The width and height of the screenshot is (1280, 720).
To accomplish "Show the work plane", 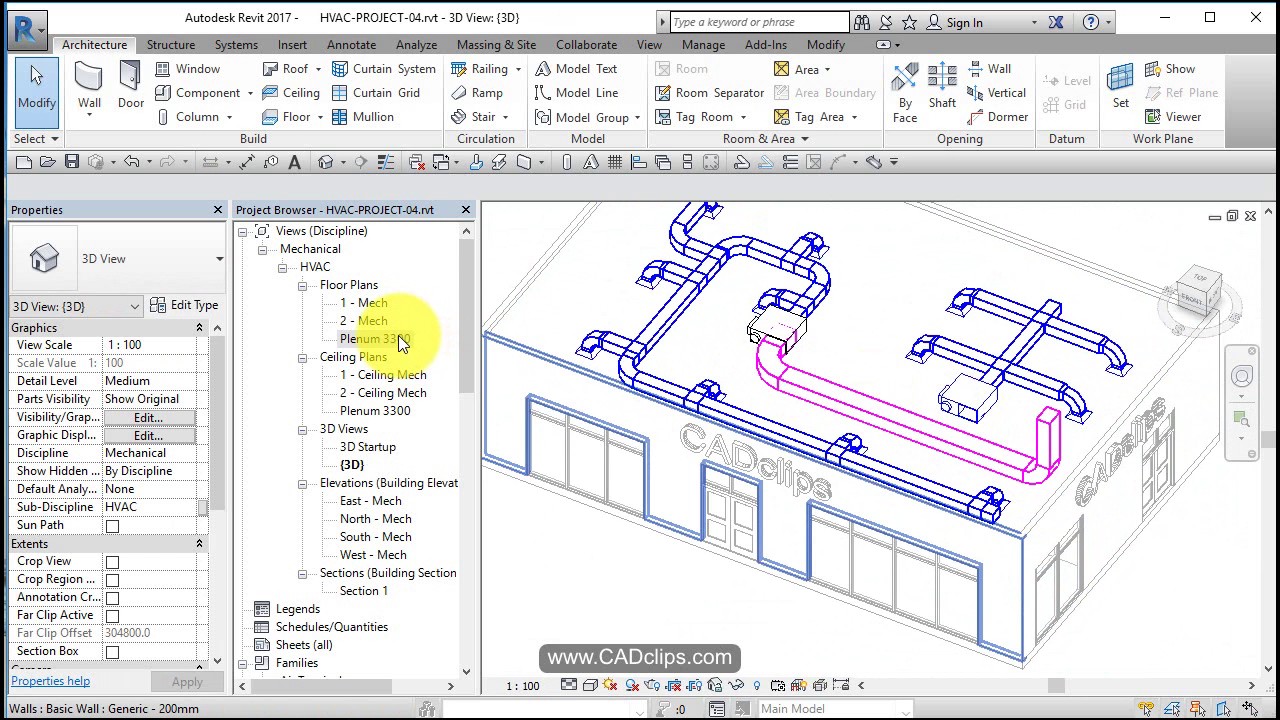I will pos(1169,69).
